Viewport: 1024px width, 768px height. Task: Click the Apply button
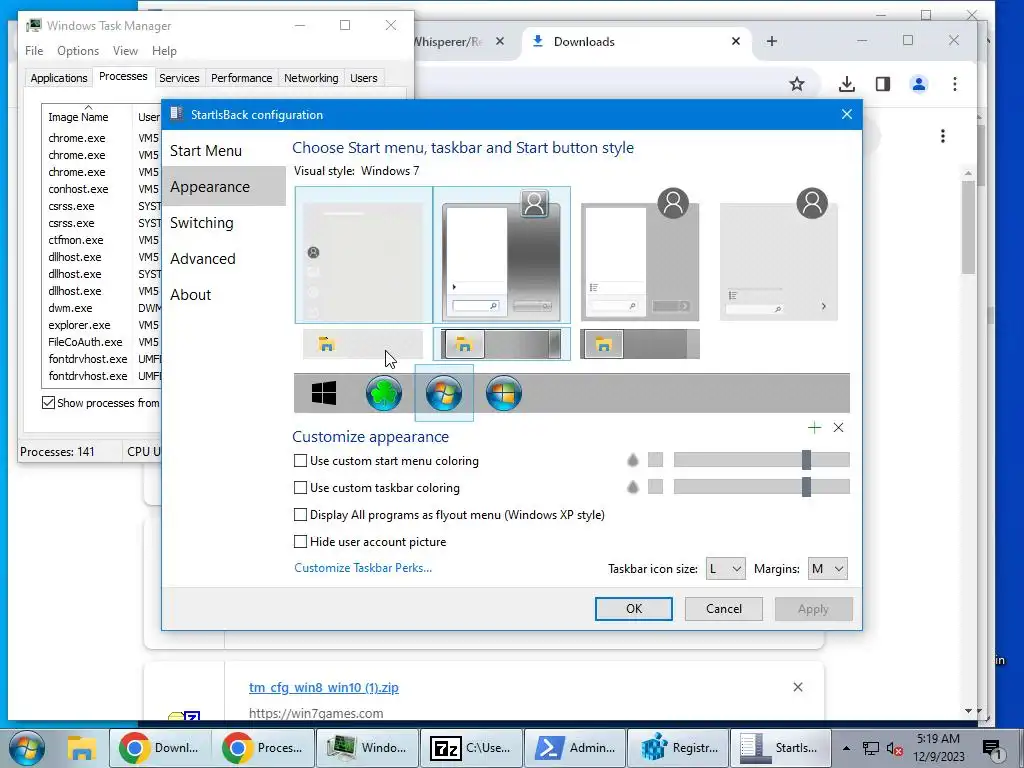(x=813, y=609)
